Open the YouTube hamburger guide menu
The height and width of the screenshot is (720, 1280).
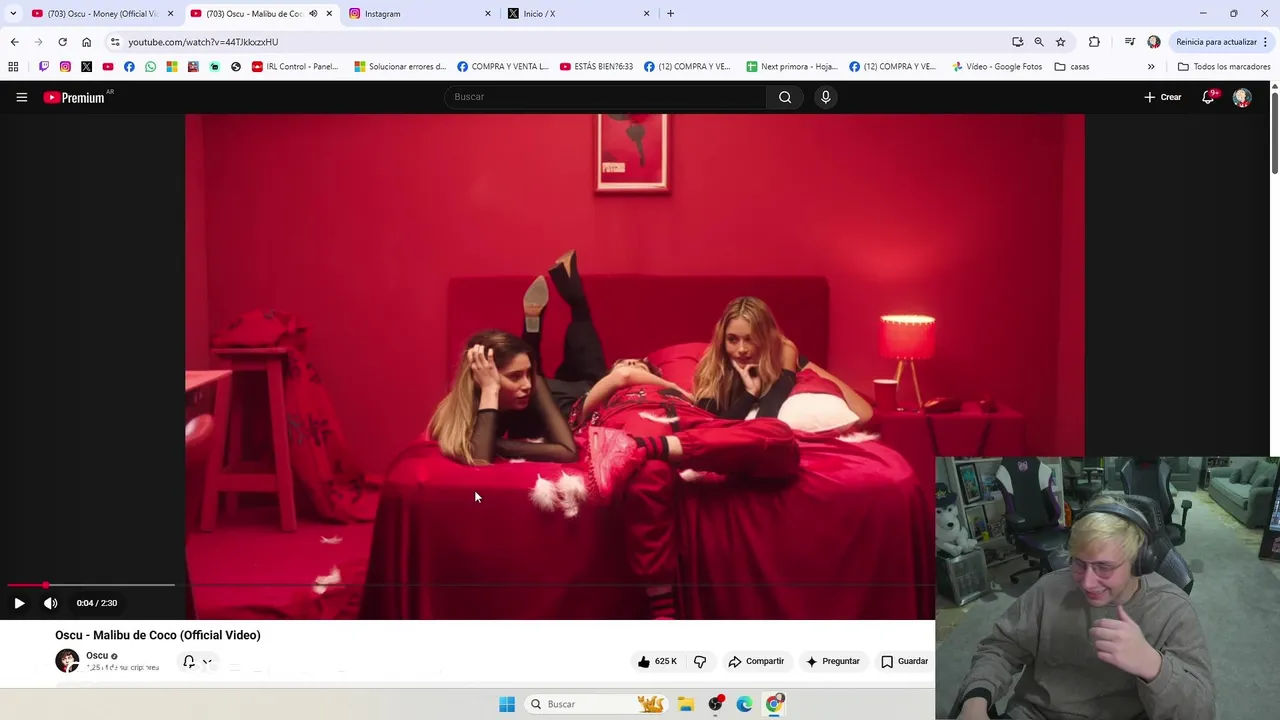pos(21,97)
